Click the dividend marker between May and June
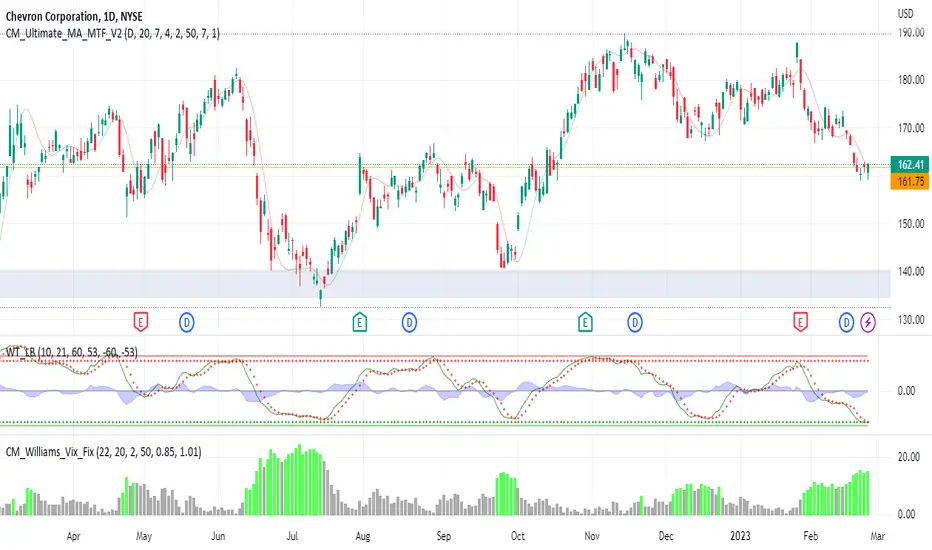 187,322
